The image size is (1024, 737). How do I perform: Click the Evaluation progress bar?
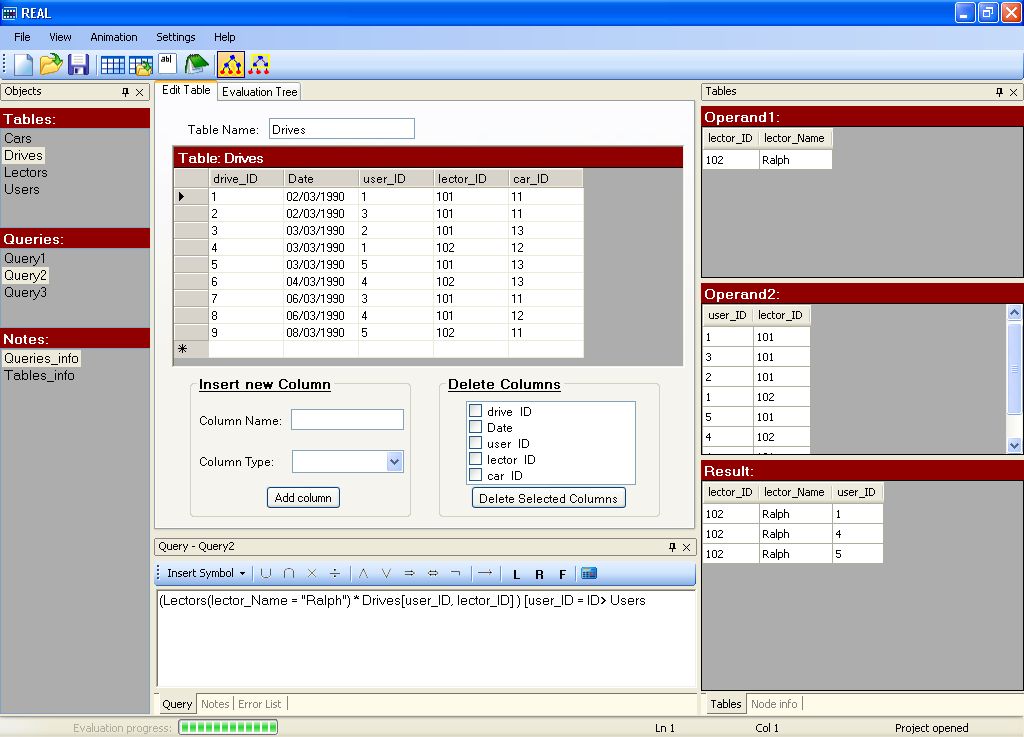[228, 727]
